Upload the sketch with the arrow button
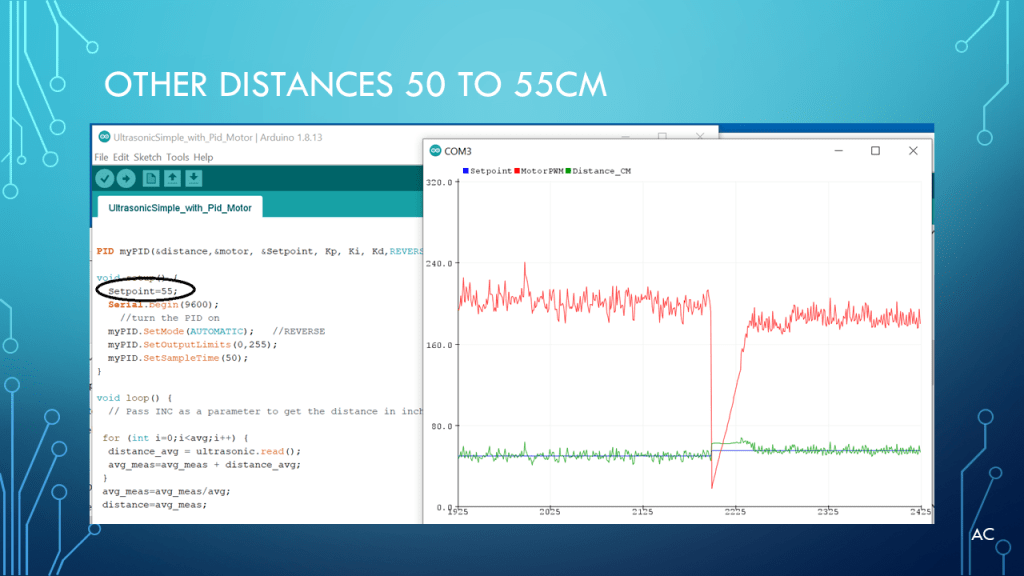 [126, 178]
